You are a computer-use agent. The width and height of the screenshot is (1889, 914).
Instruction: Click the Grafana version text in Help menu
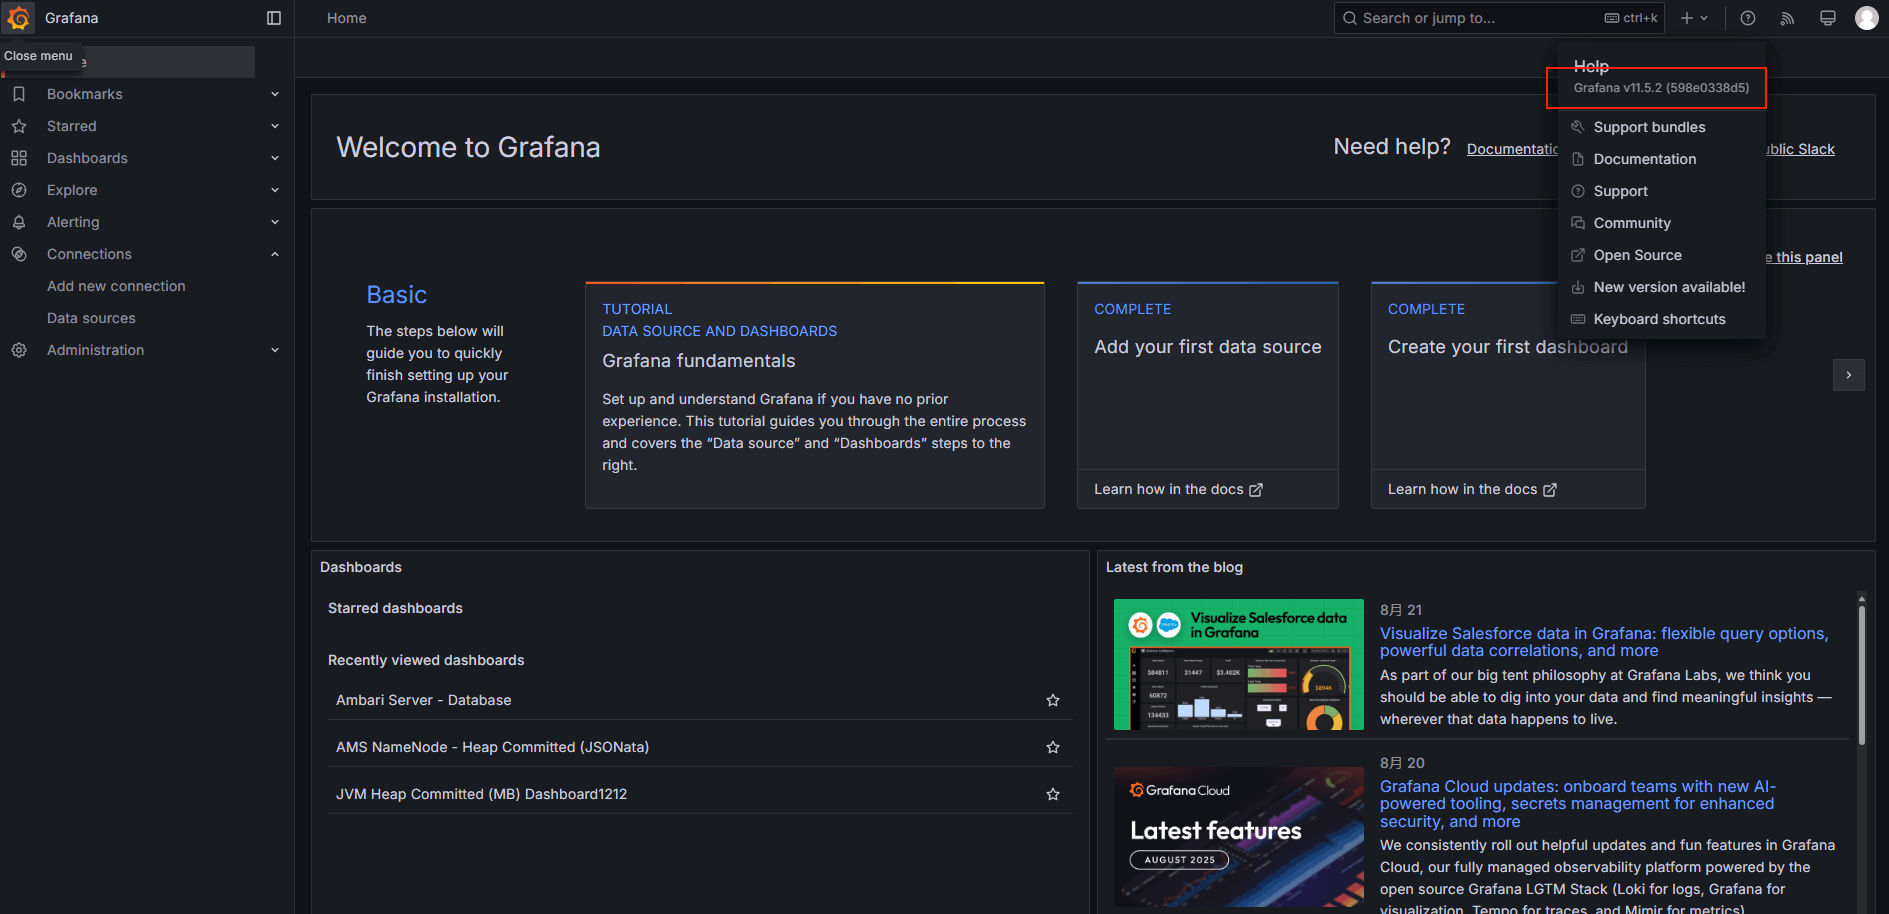(1661, 88)
